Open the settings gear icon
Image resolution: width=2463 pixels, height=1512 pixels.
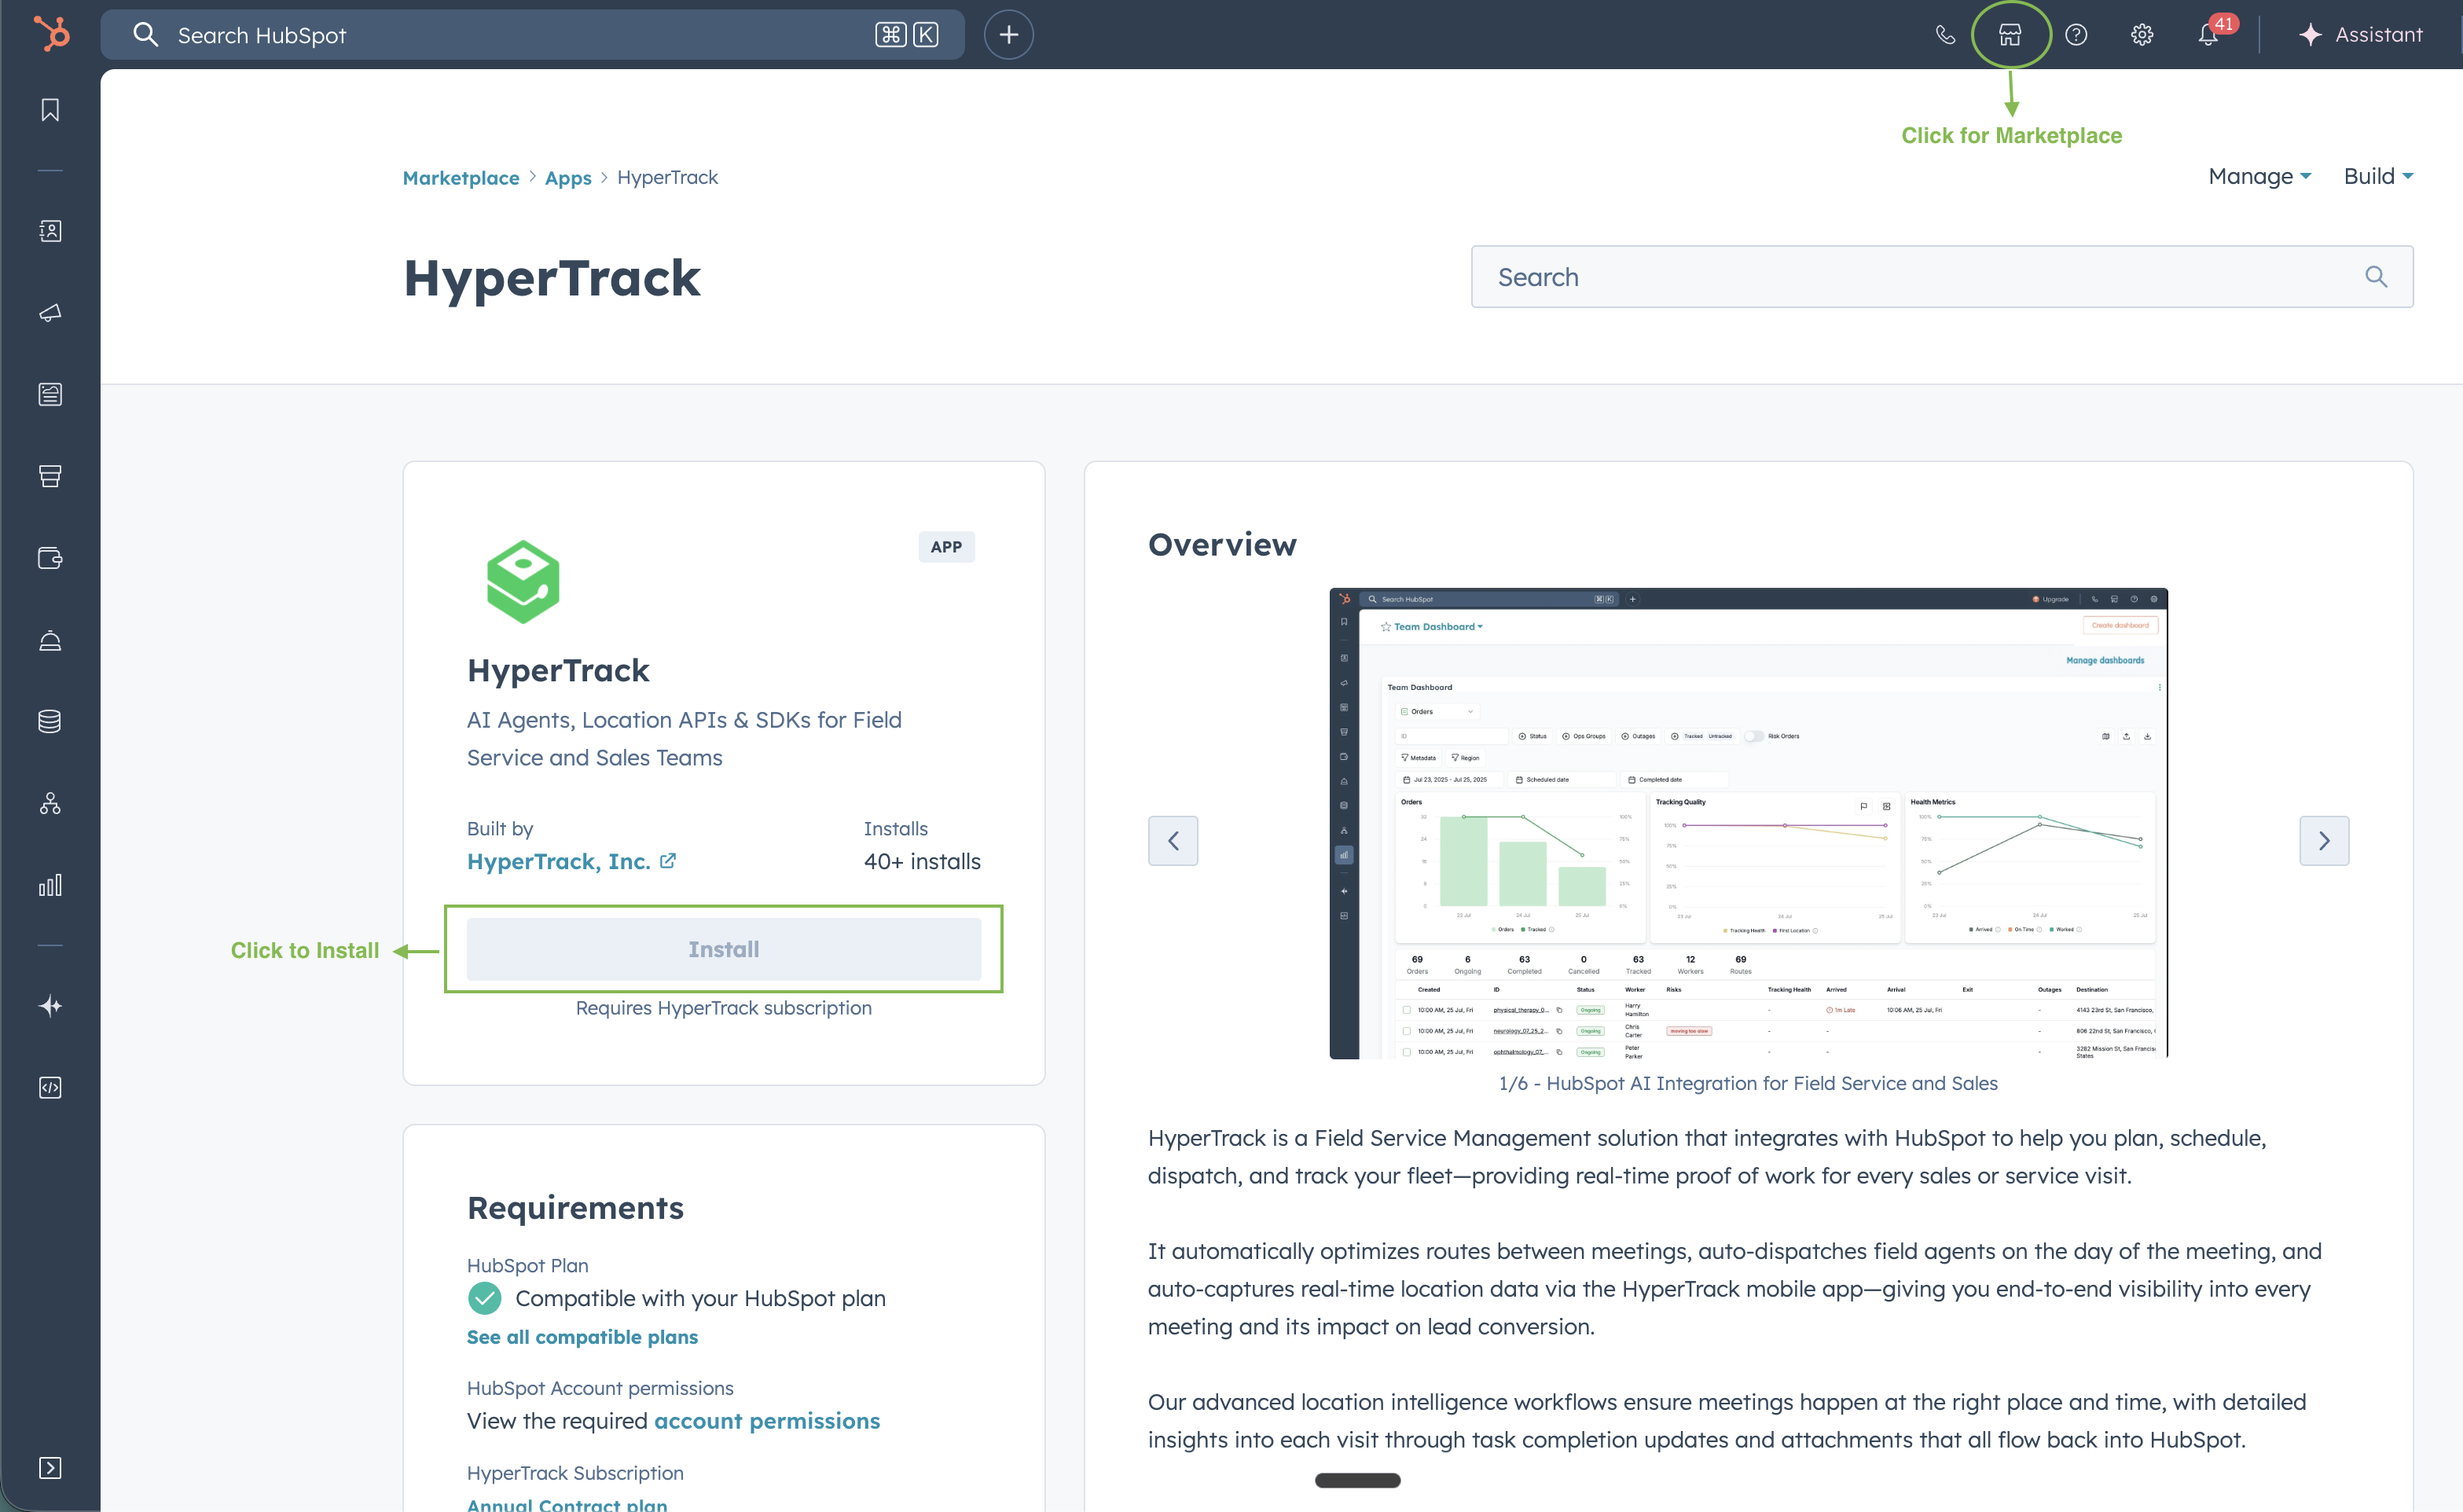pyautogui.click(x=2141, y=35)
